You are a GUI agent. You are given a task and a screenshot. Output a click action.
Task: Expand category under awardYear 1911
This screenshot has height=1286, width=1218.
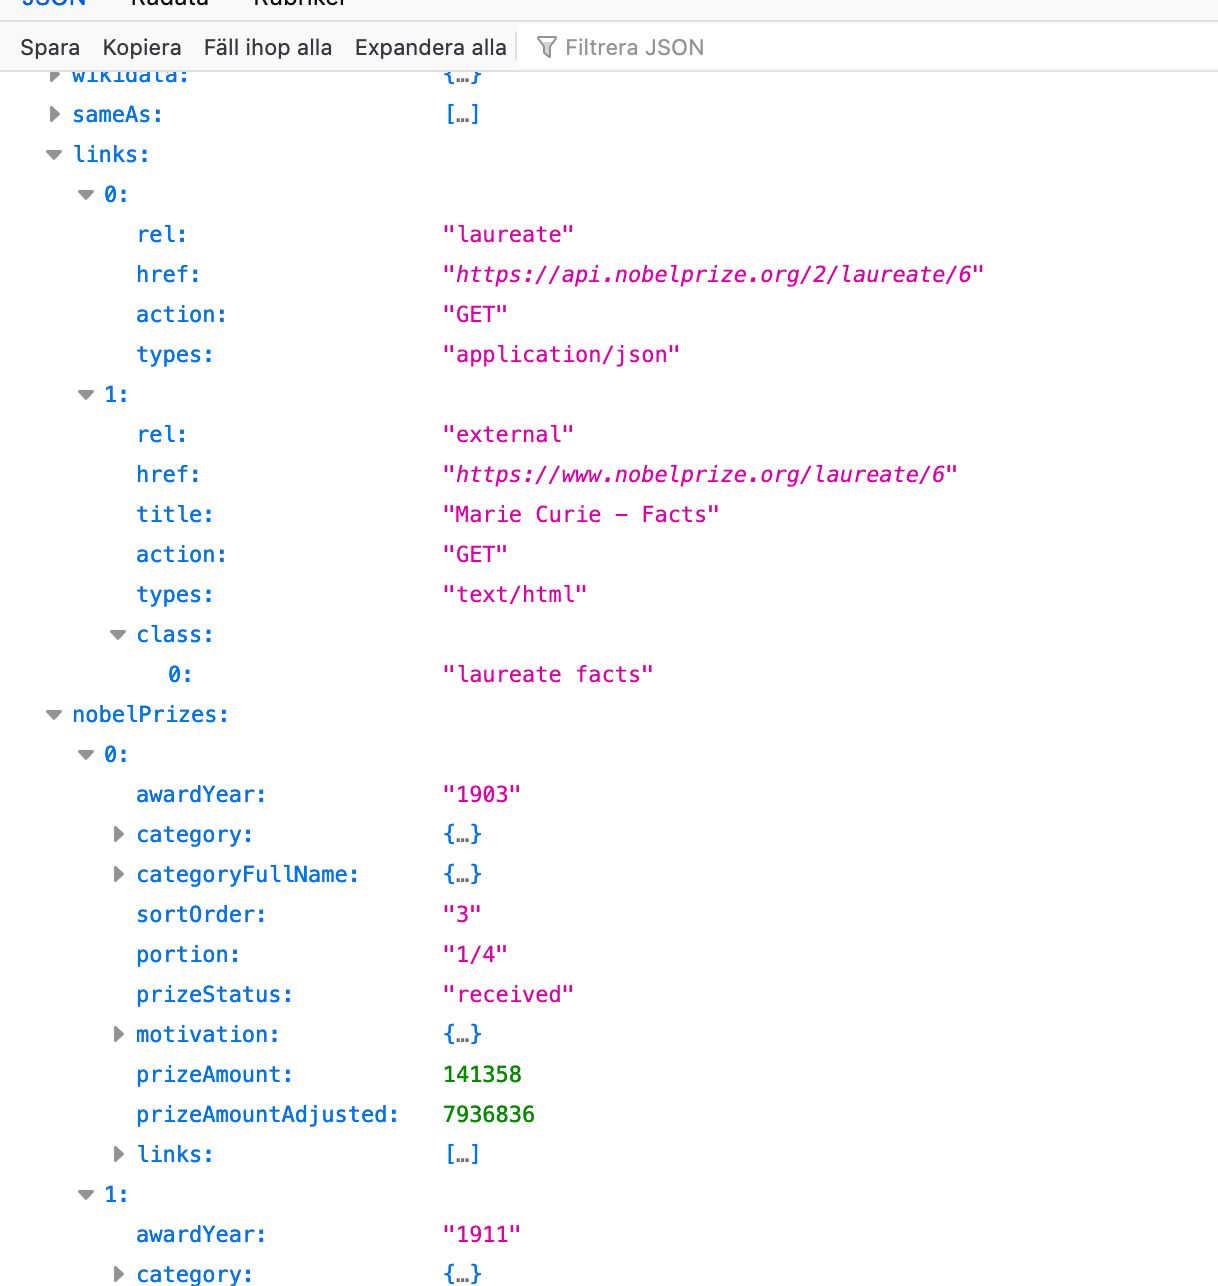pos(119,1274)
